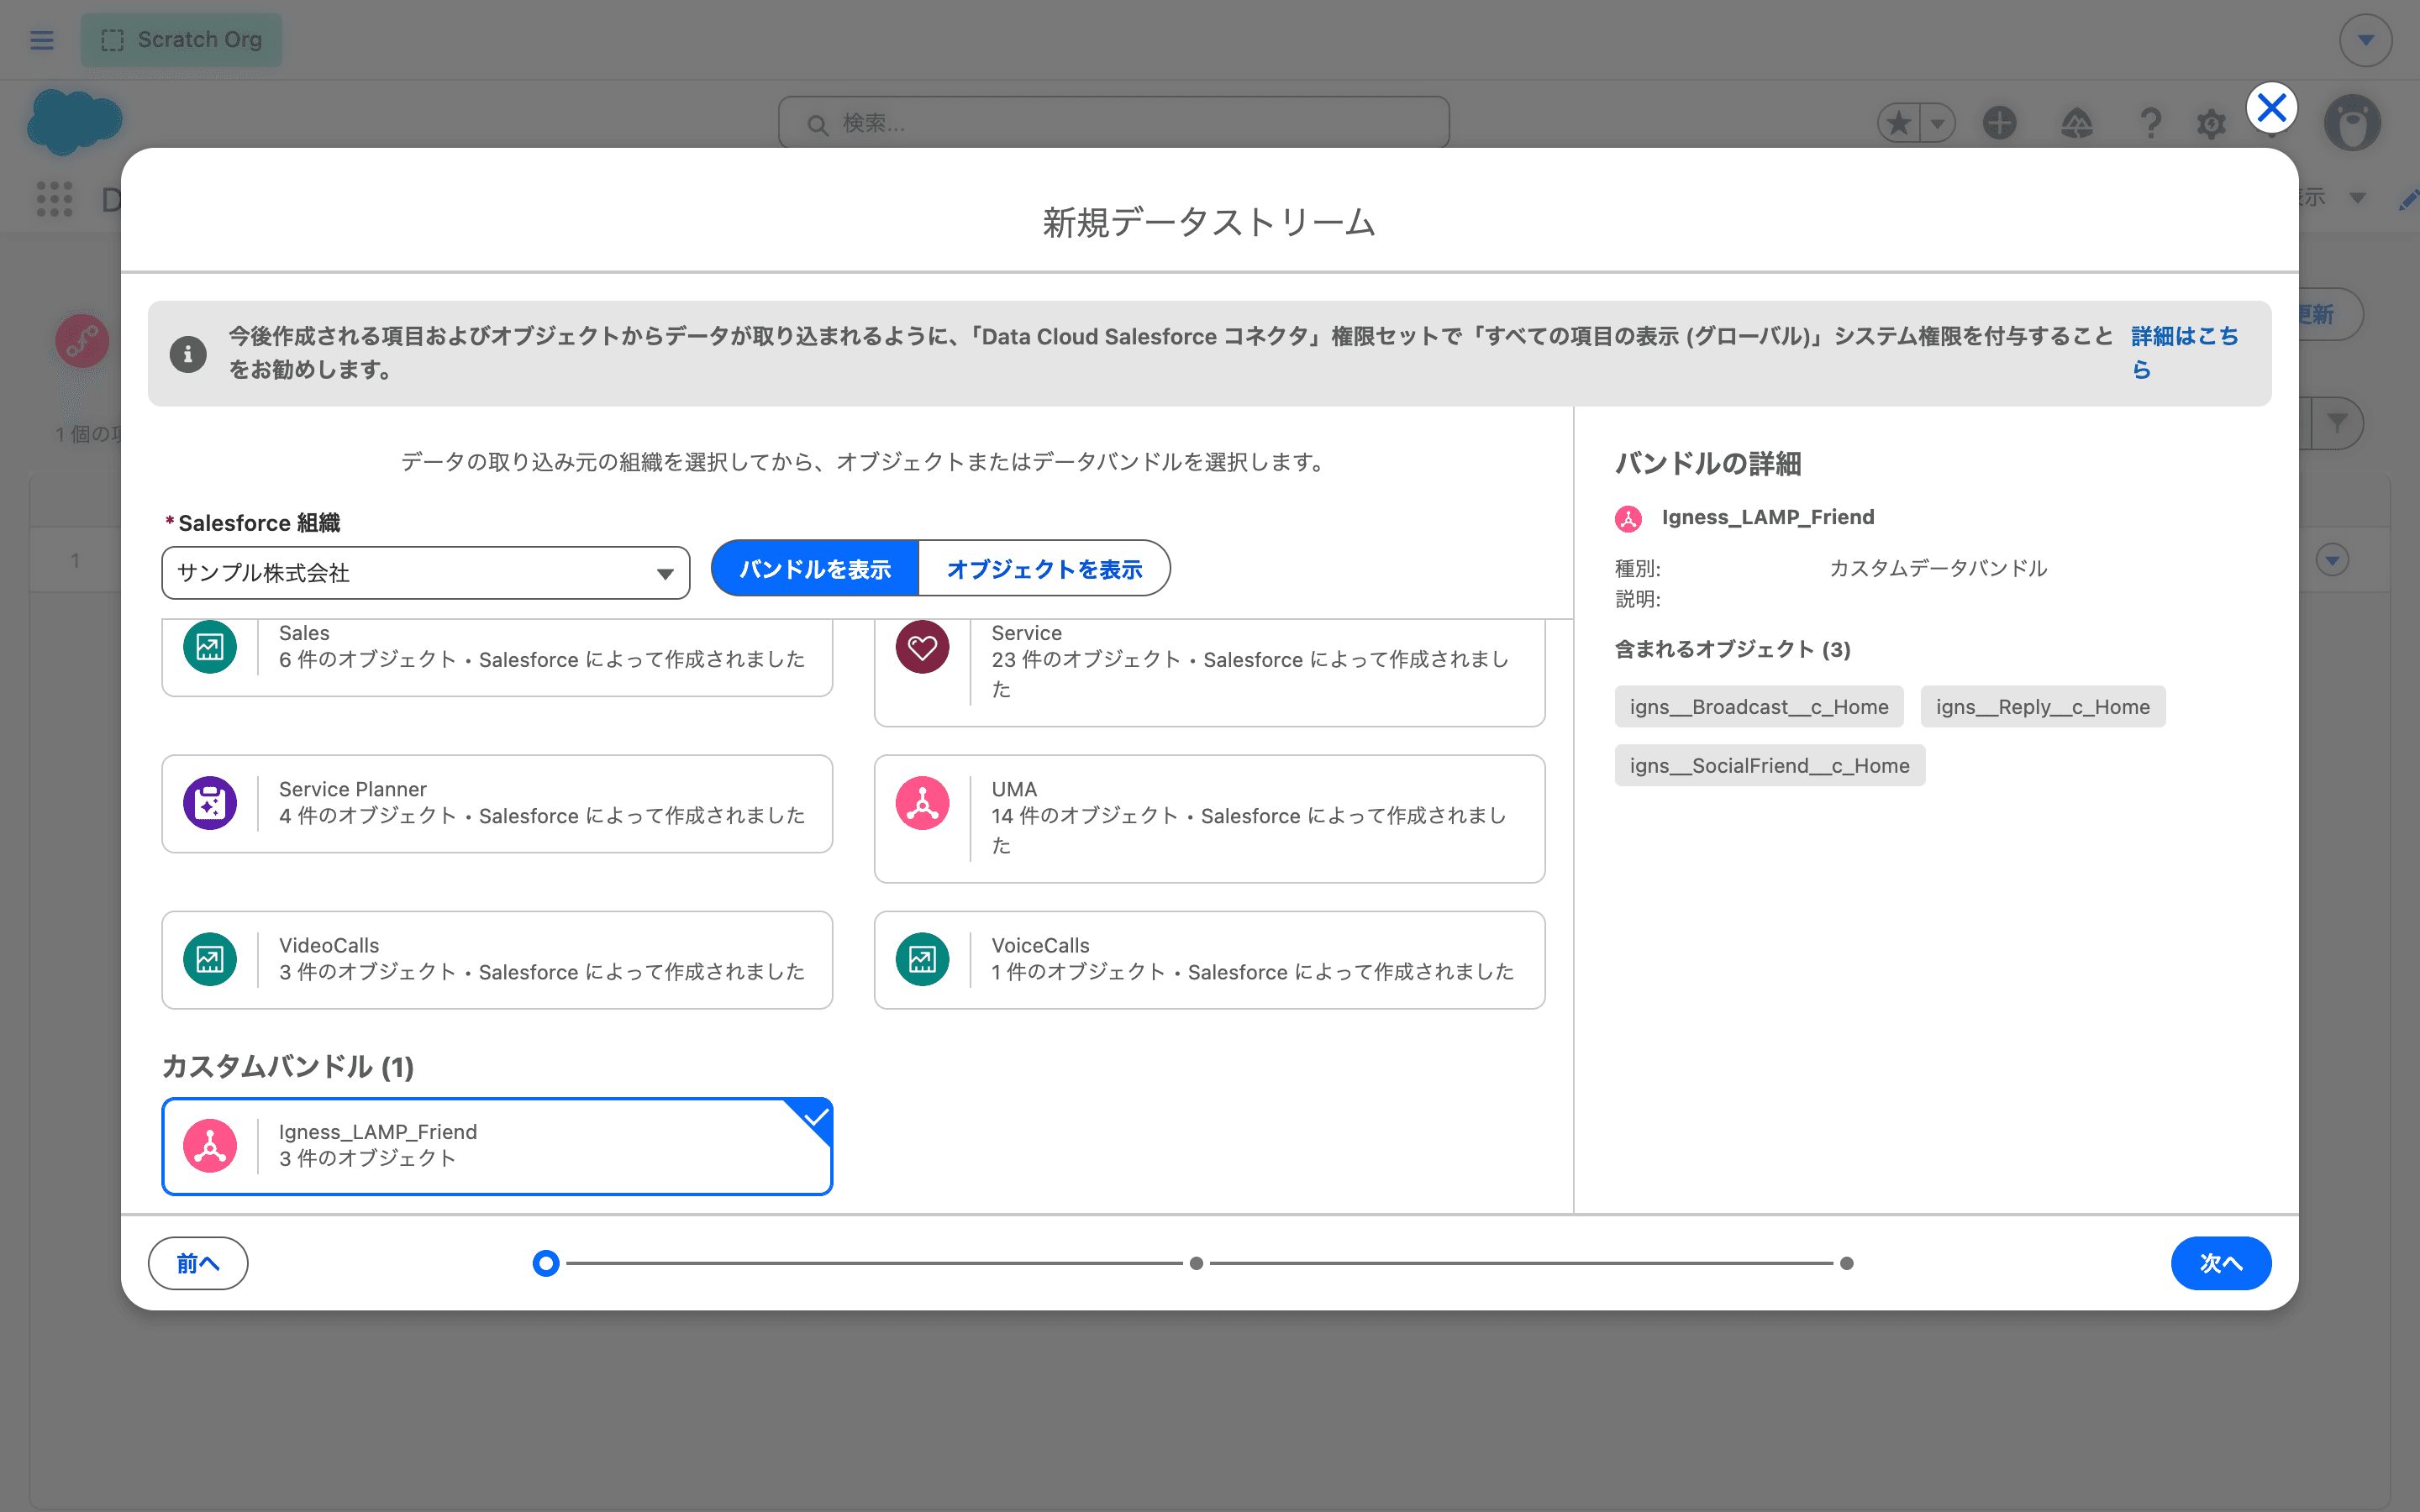Viewport: 2420px width, 1512px height.
Task: Click the first progress step indicator
Action: (x=546, y=1263)
